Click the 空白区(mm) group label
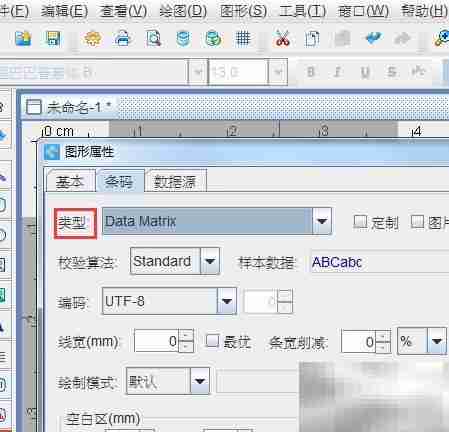 tap(103, 419)
